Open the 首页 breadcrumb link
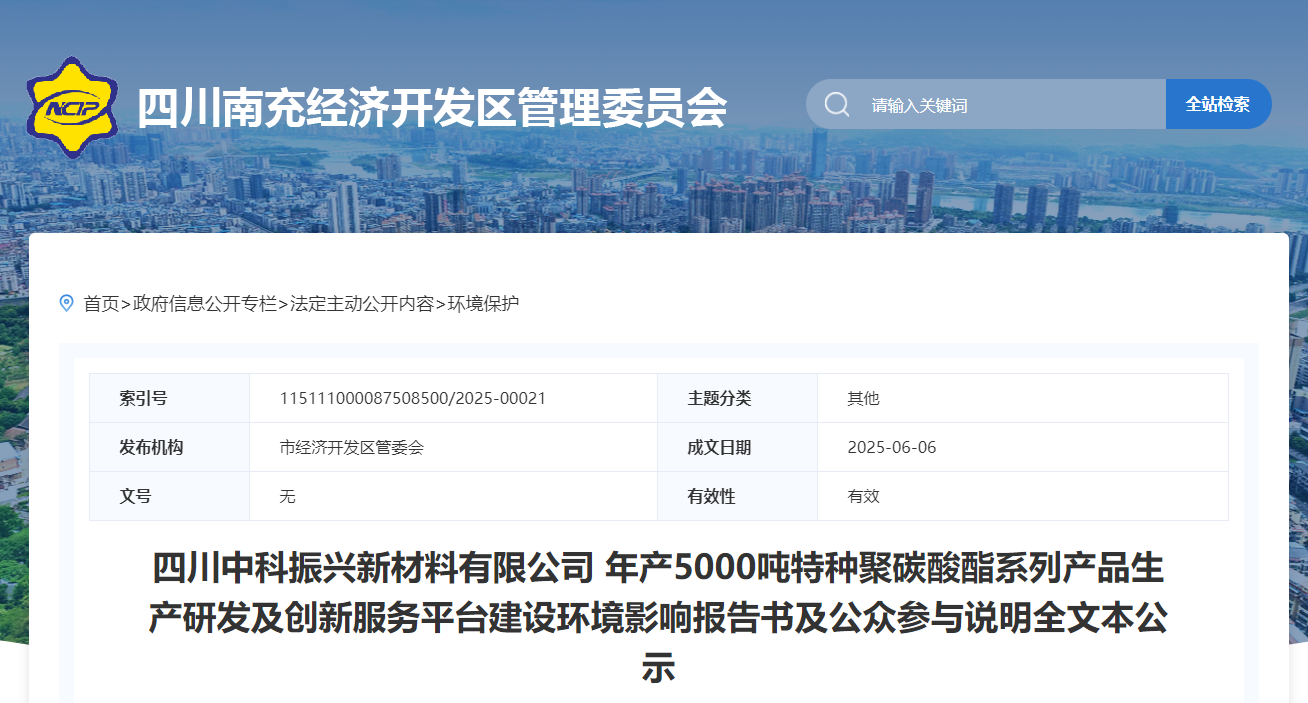 [x=101, y=303]
